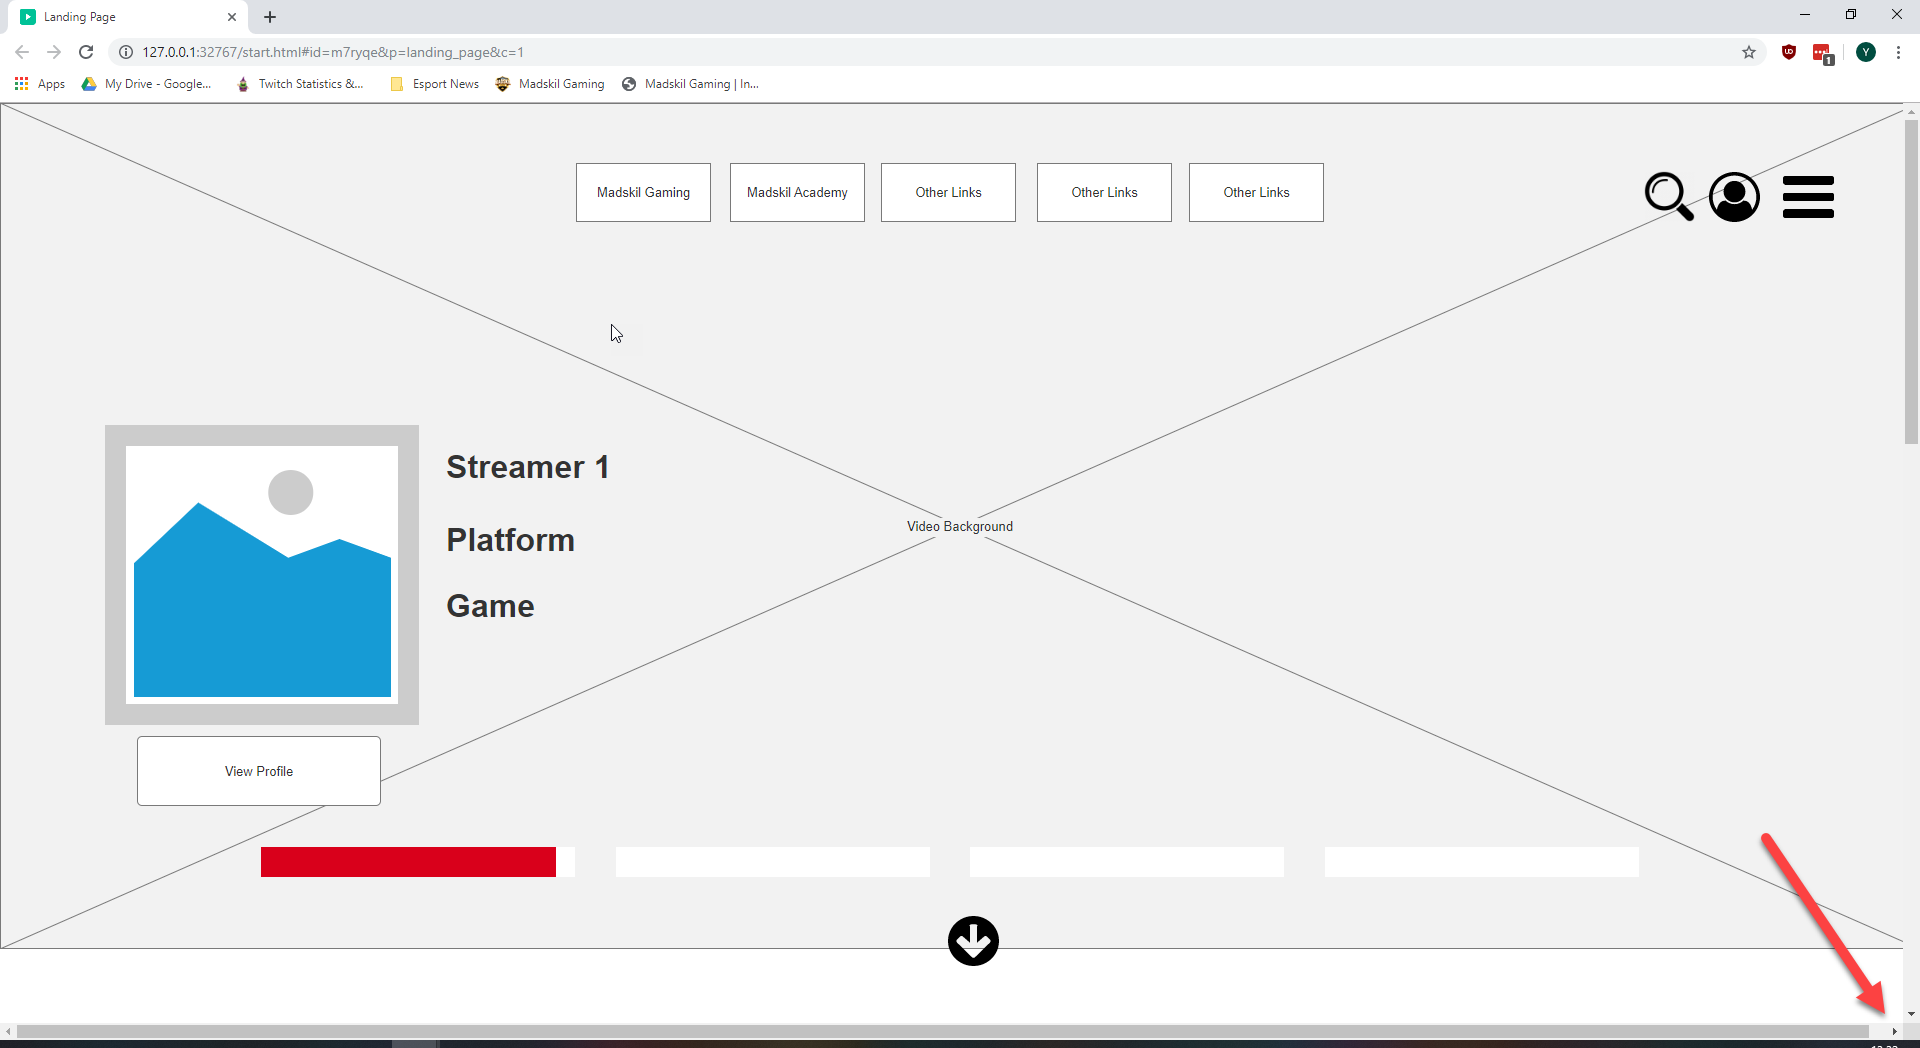Open the Apps launcher in bookmarks bar
The width and height of the screenshot is (1920, 1048).
click(21, 84)
